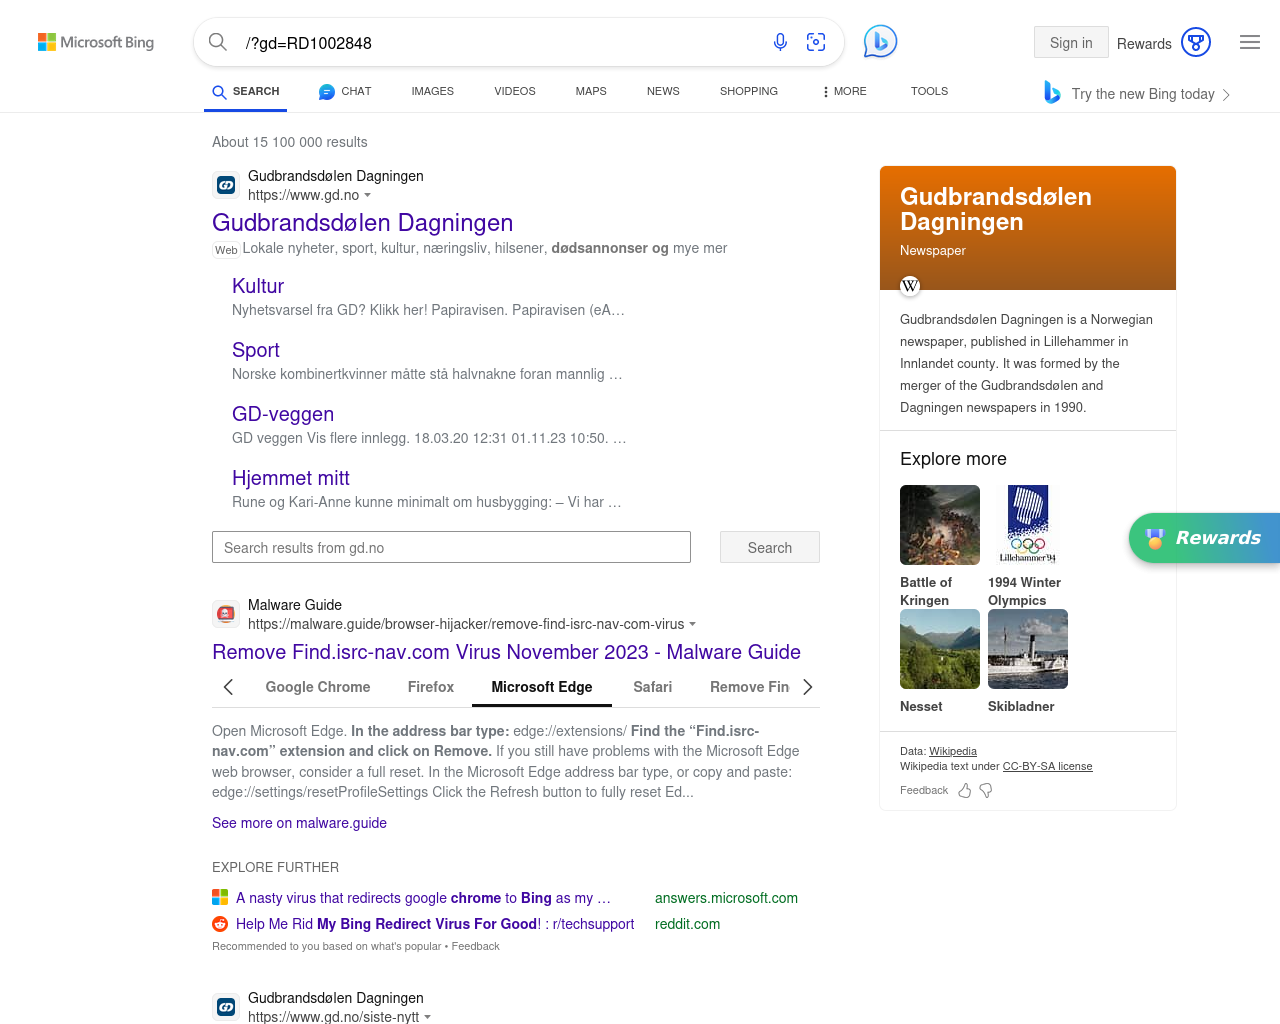
Task: Start voice search with microphone icon
Action: tap(780, 42)
